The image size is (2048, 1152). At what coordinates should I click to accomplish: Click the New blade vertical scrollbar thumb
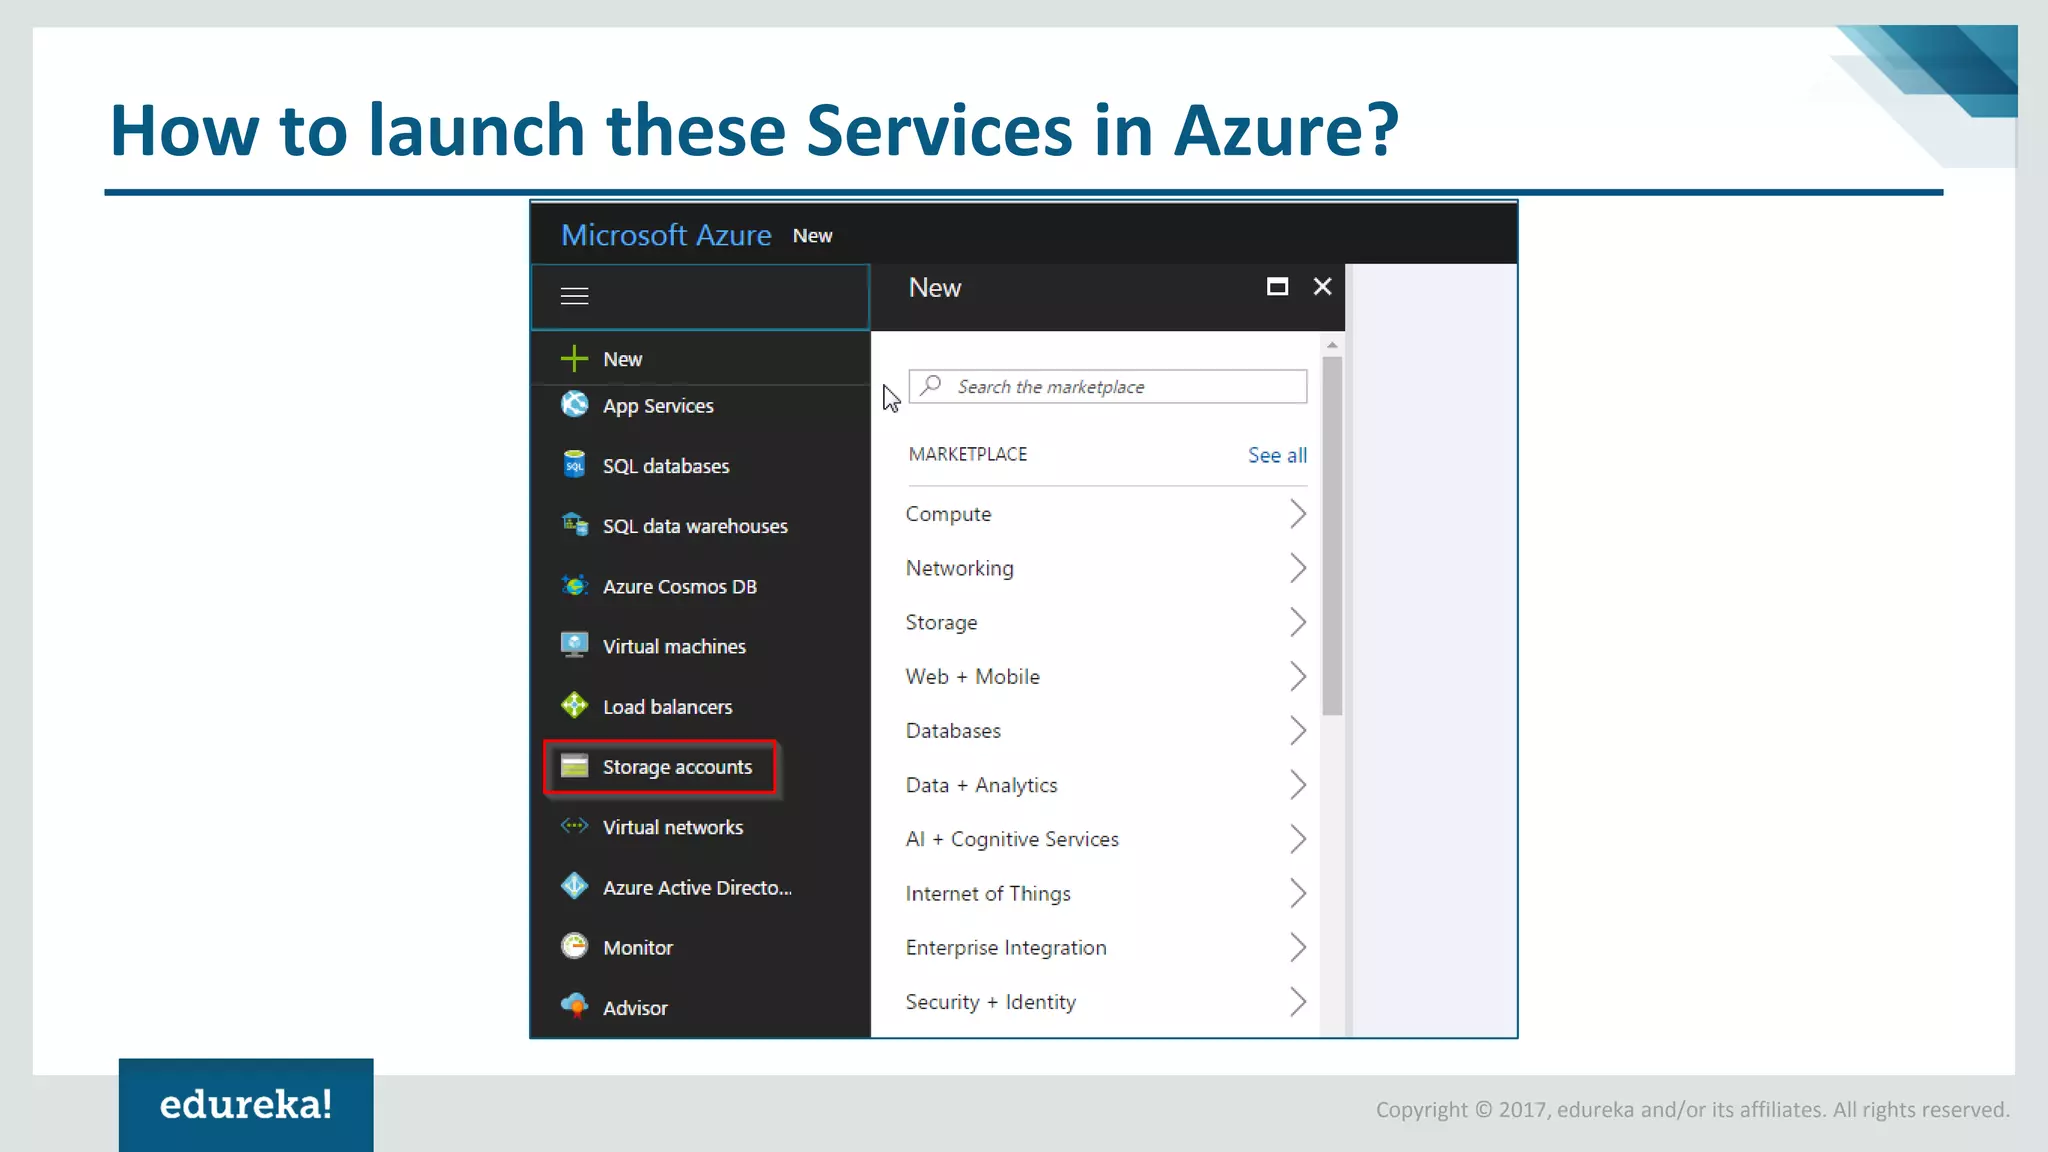tap(1332, 536)
